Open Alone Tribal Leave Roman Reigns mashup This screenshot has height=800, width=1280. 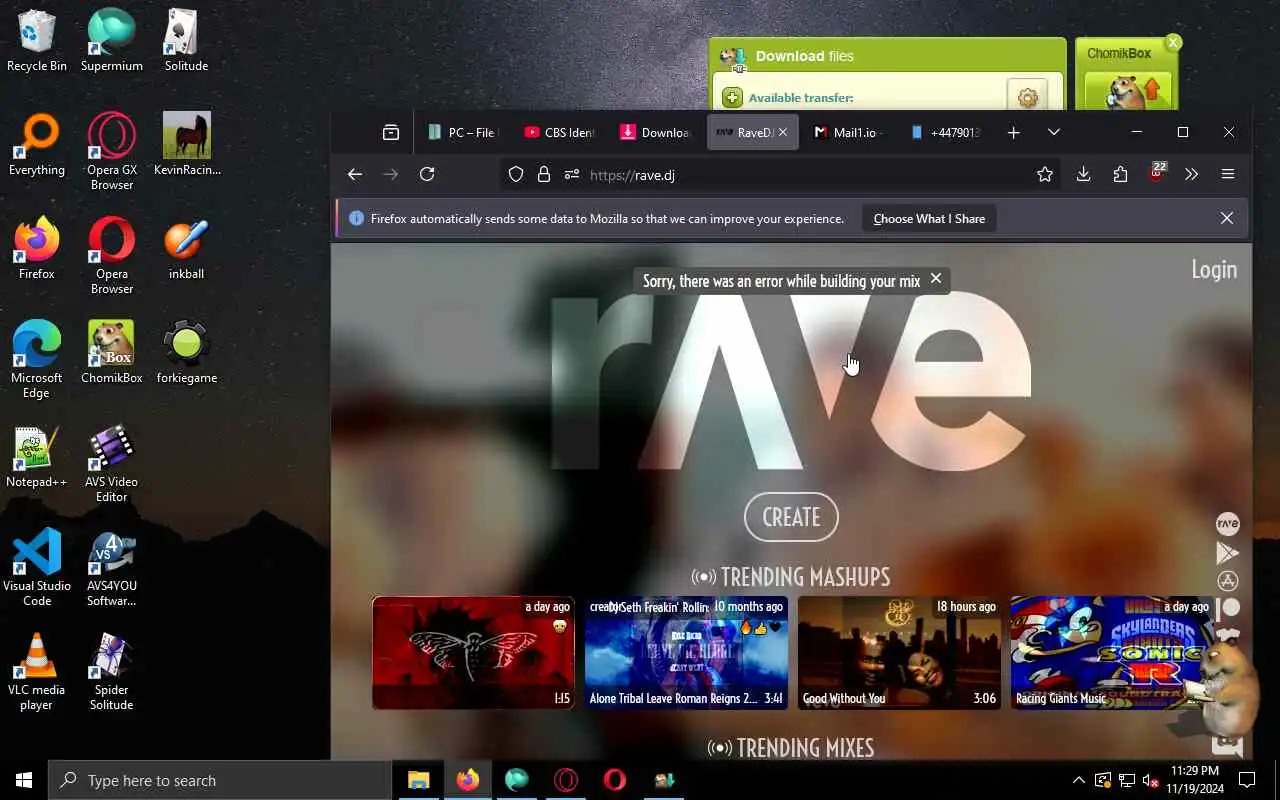[686, 652]
